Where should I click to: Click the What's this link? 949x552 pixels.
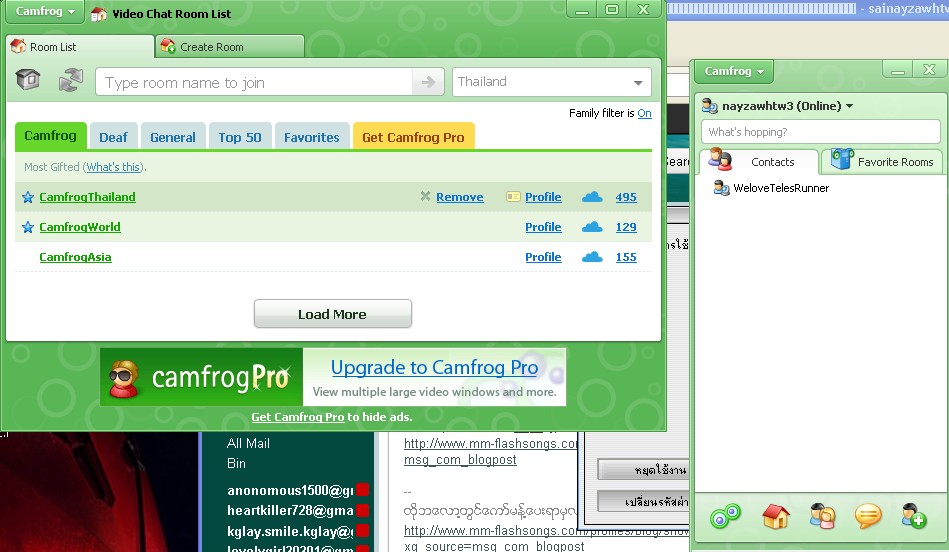tap(114, 167)
